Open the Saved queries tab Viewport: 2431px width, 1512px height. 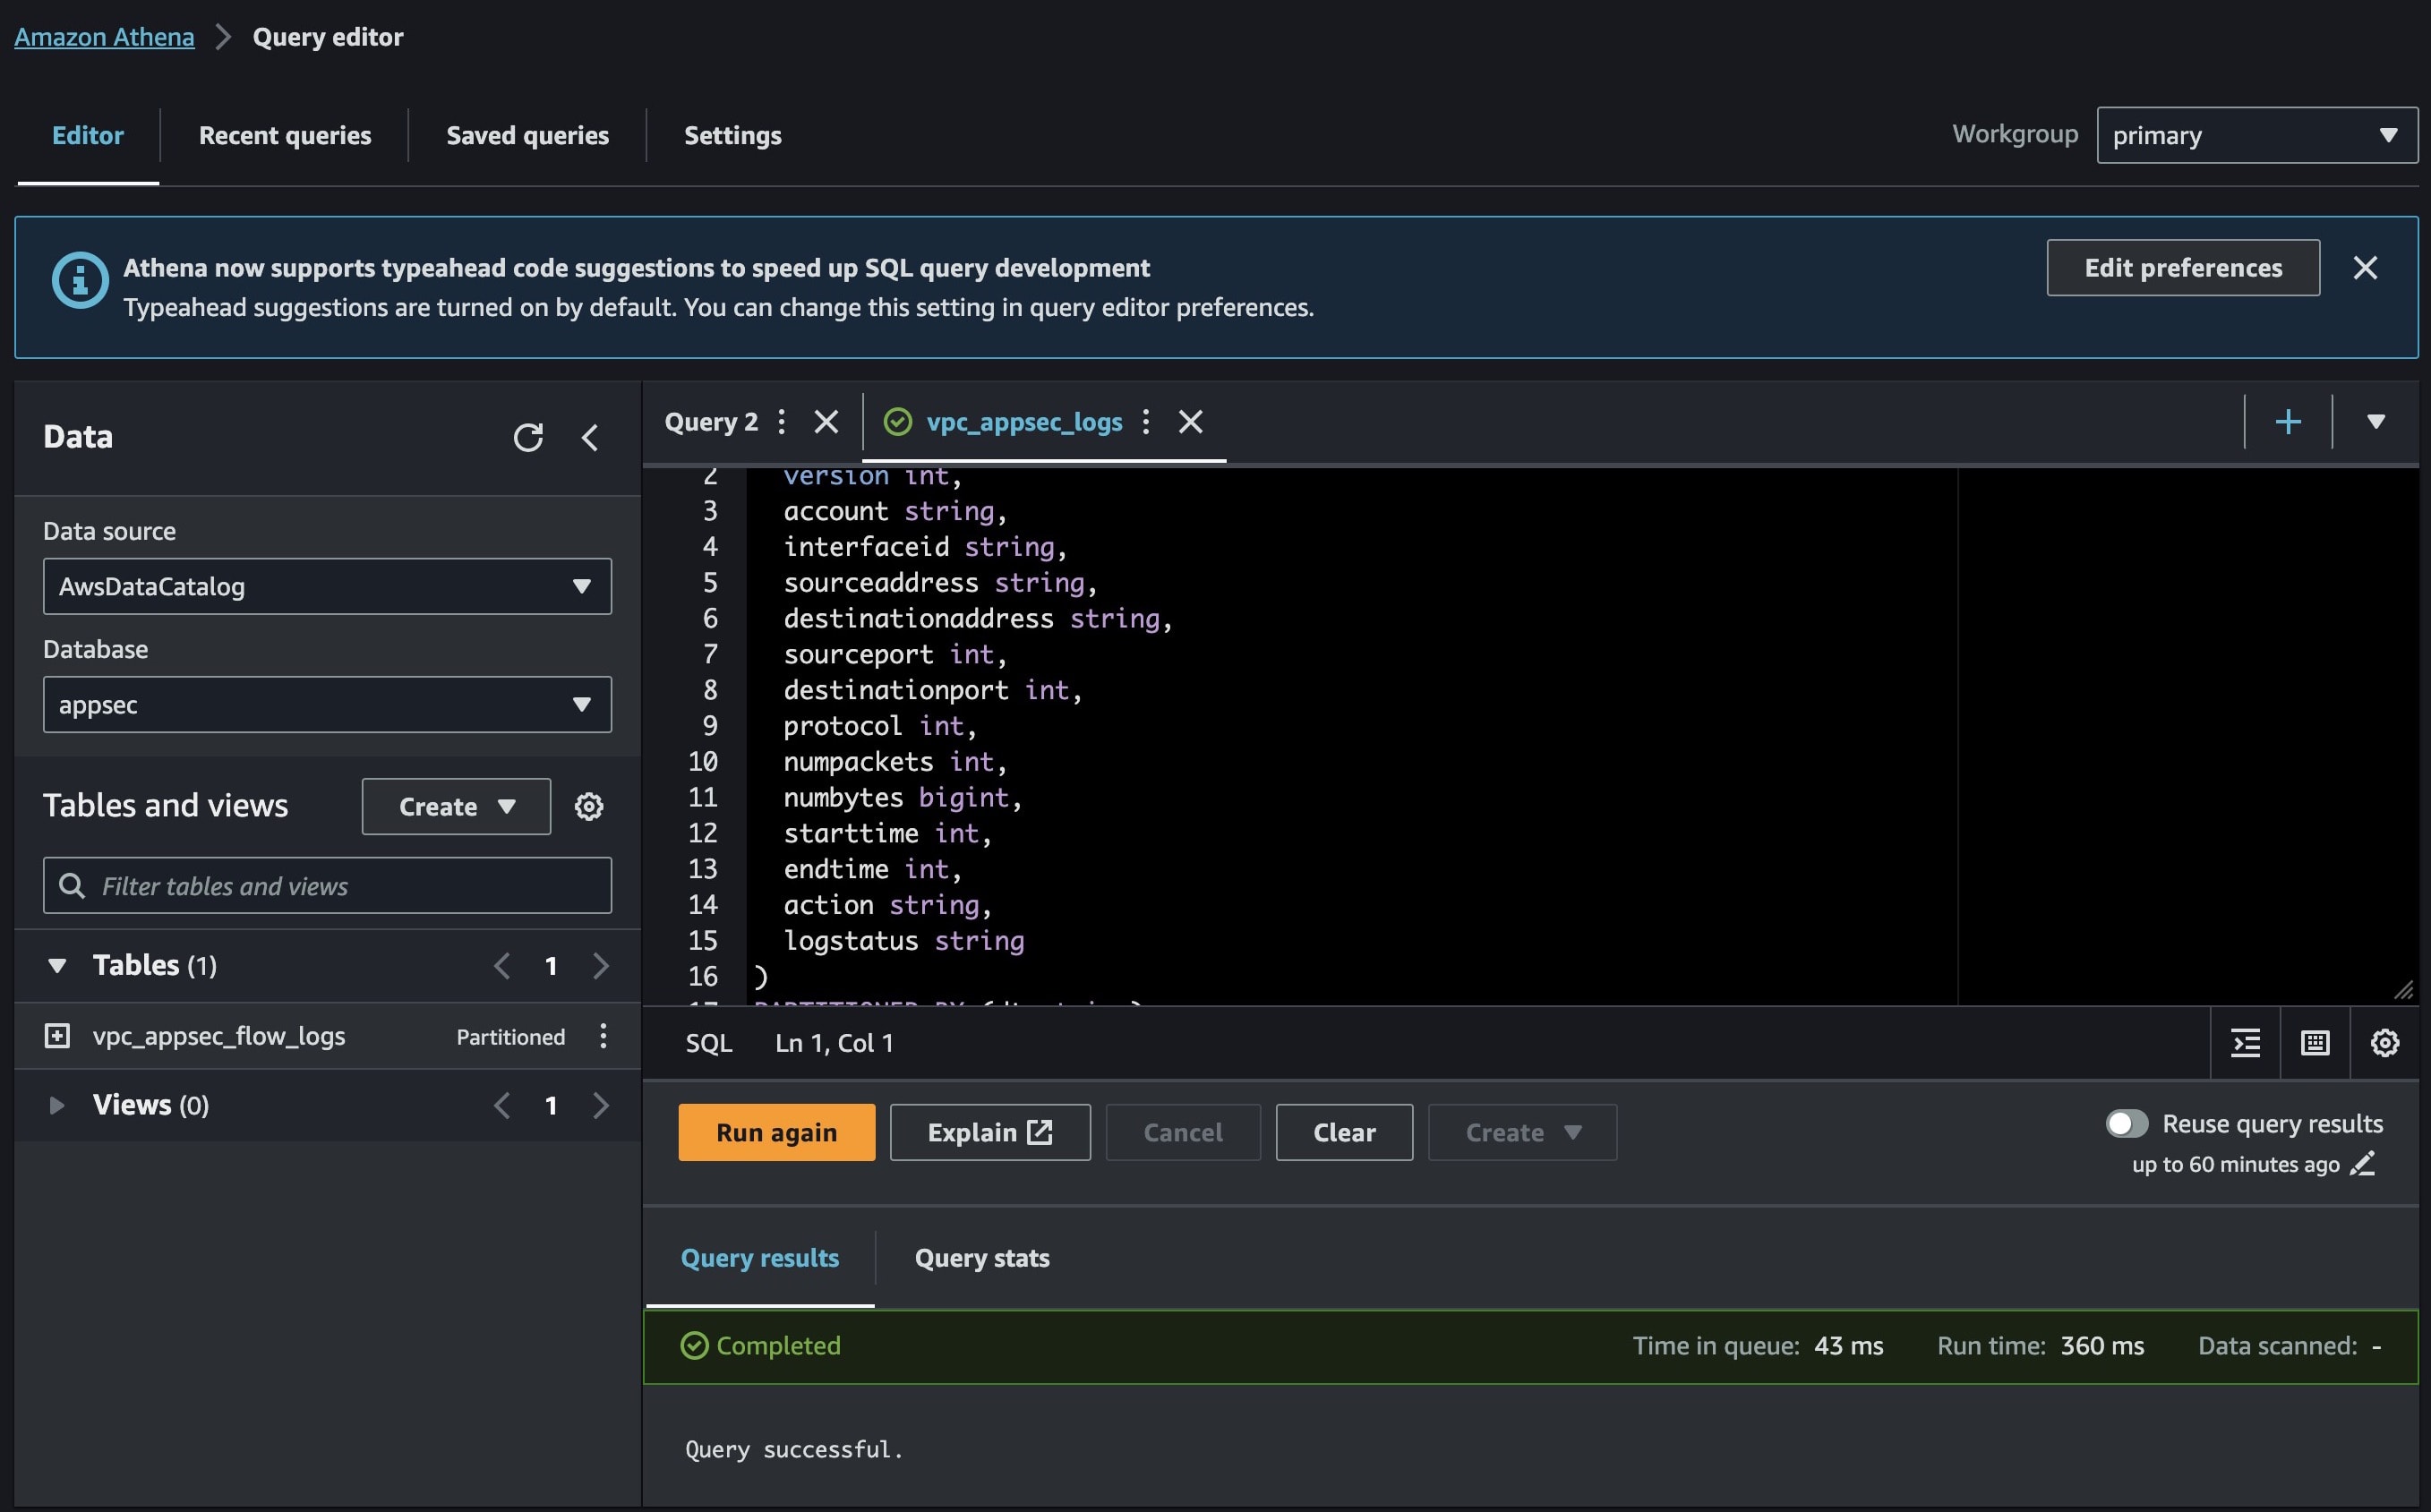[527, 135]
